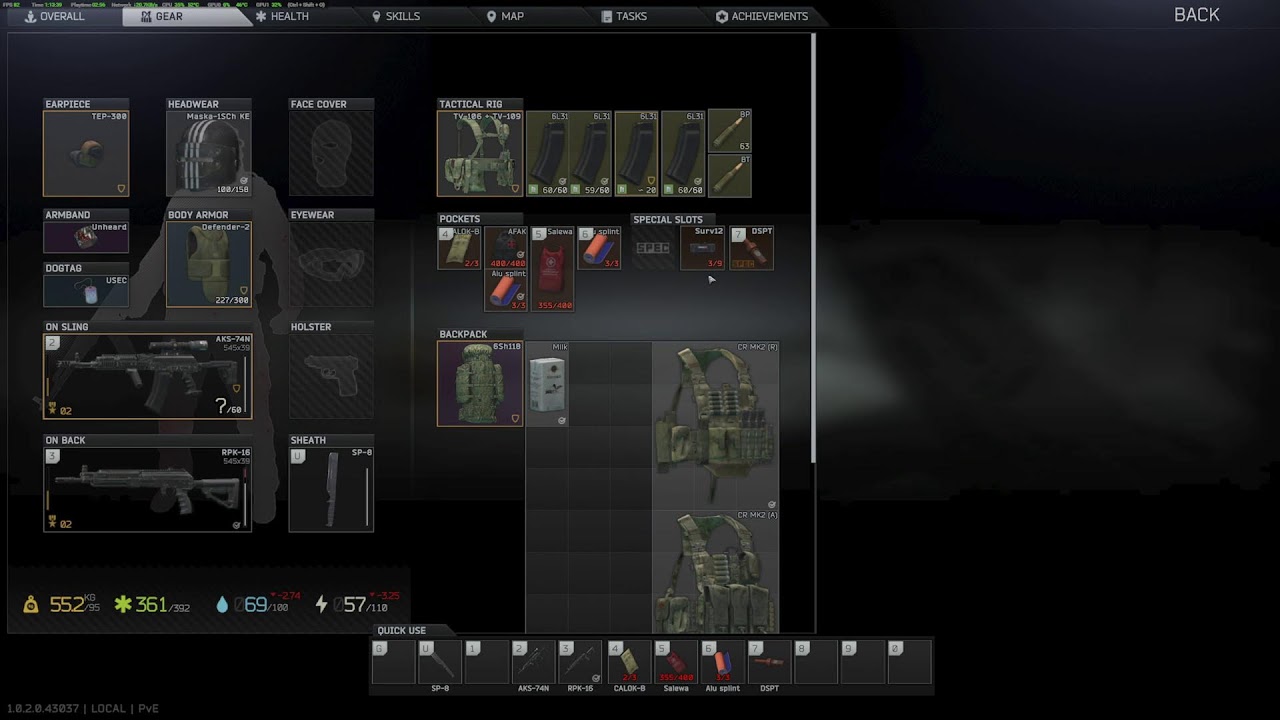The width and height of the screenshot is (1280, 720).
Task: Select the Alu splint hotkey 6 in pockets
Action: [x=600, y=248]
